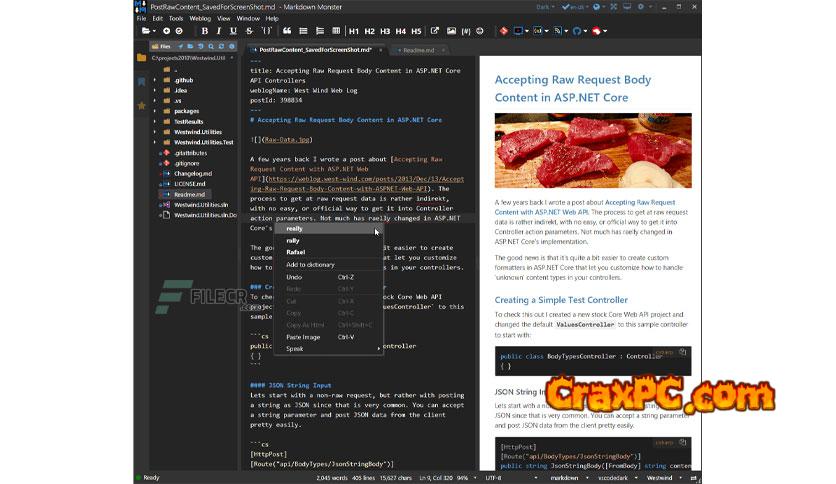Open the Weblog menu
Screen dimensions: 836x484
pos(200,18)
